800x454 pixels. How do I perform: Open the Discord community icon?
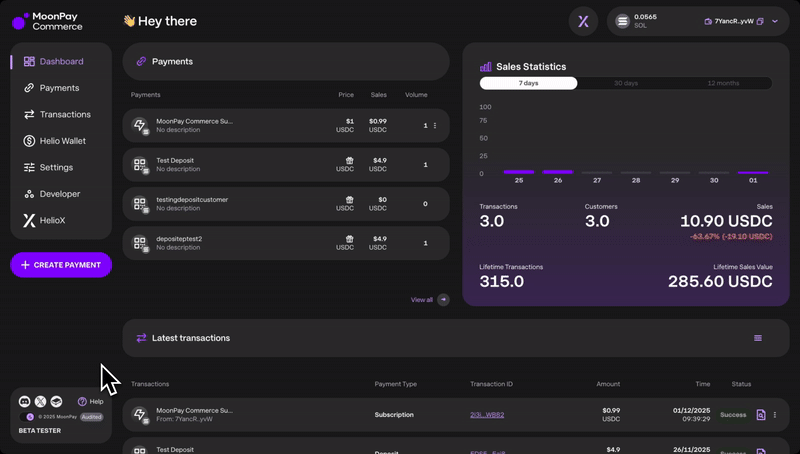pos(24,401)
